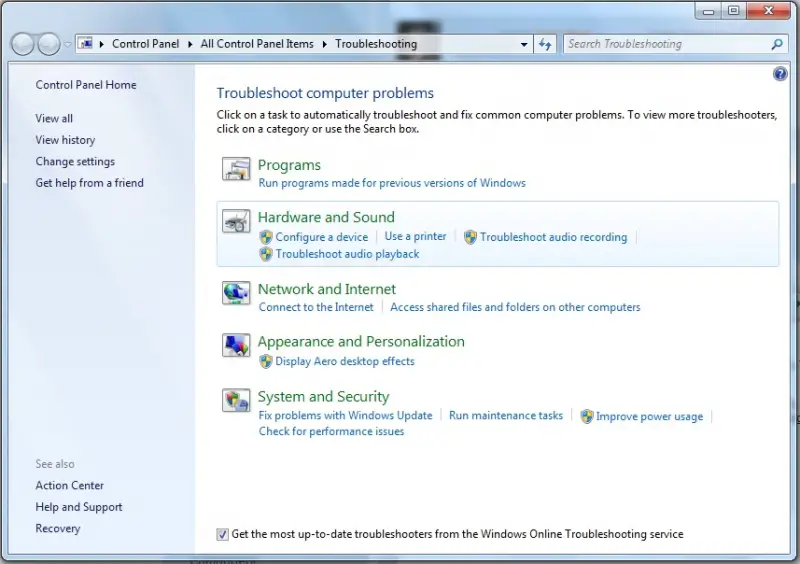The image size is (800, 564).
Task: Click the Forward navigation arrow button
Action: 48,44
